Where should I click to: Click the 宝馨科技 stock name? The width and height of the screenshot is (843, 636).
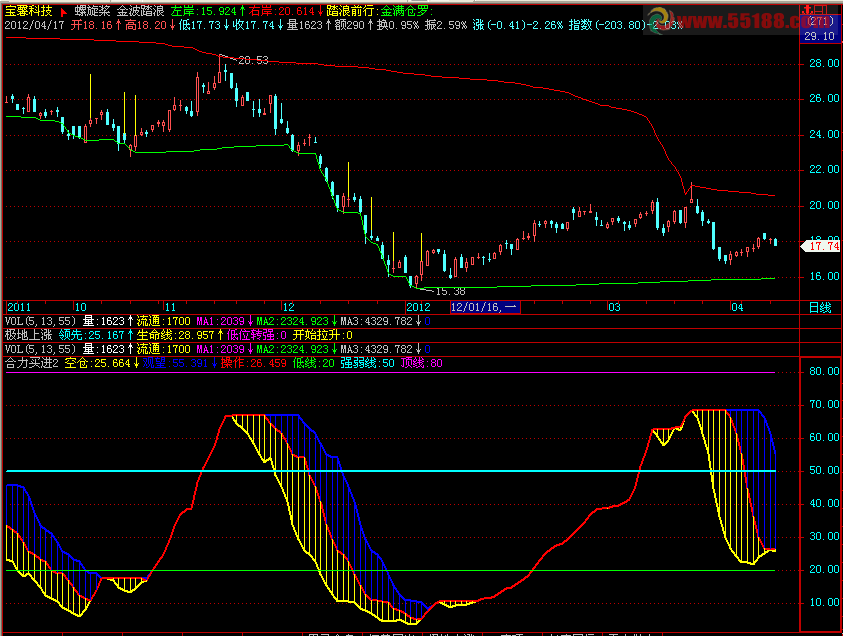[x=27, y=10]
